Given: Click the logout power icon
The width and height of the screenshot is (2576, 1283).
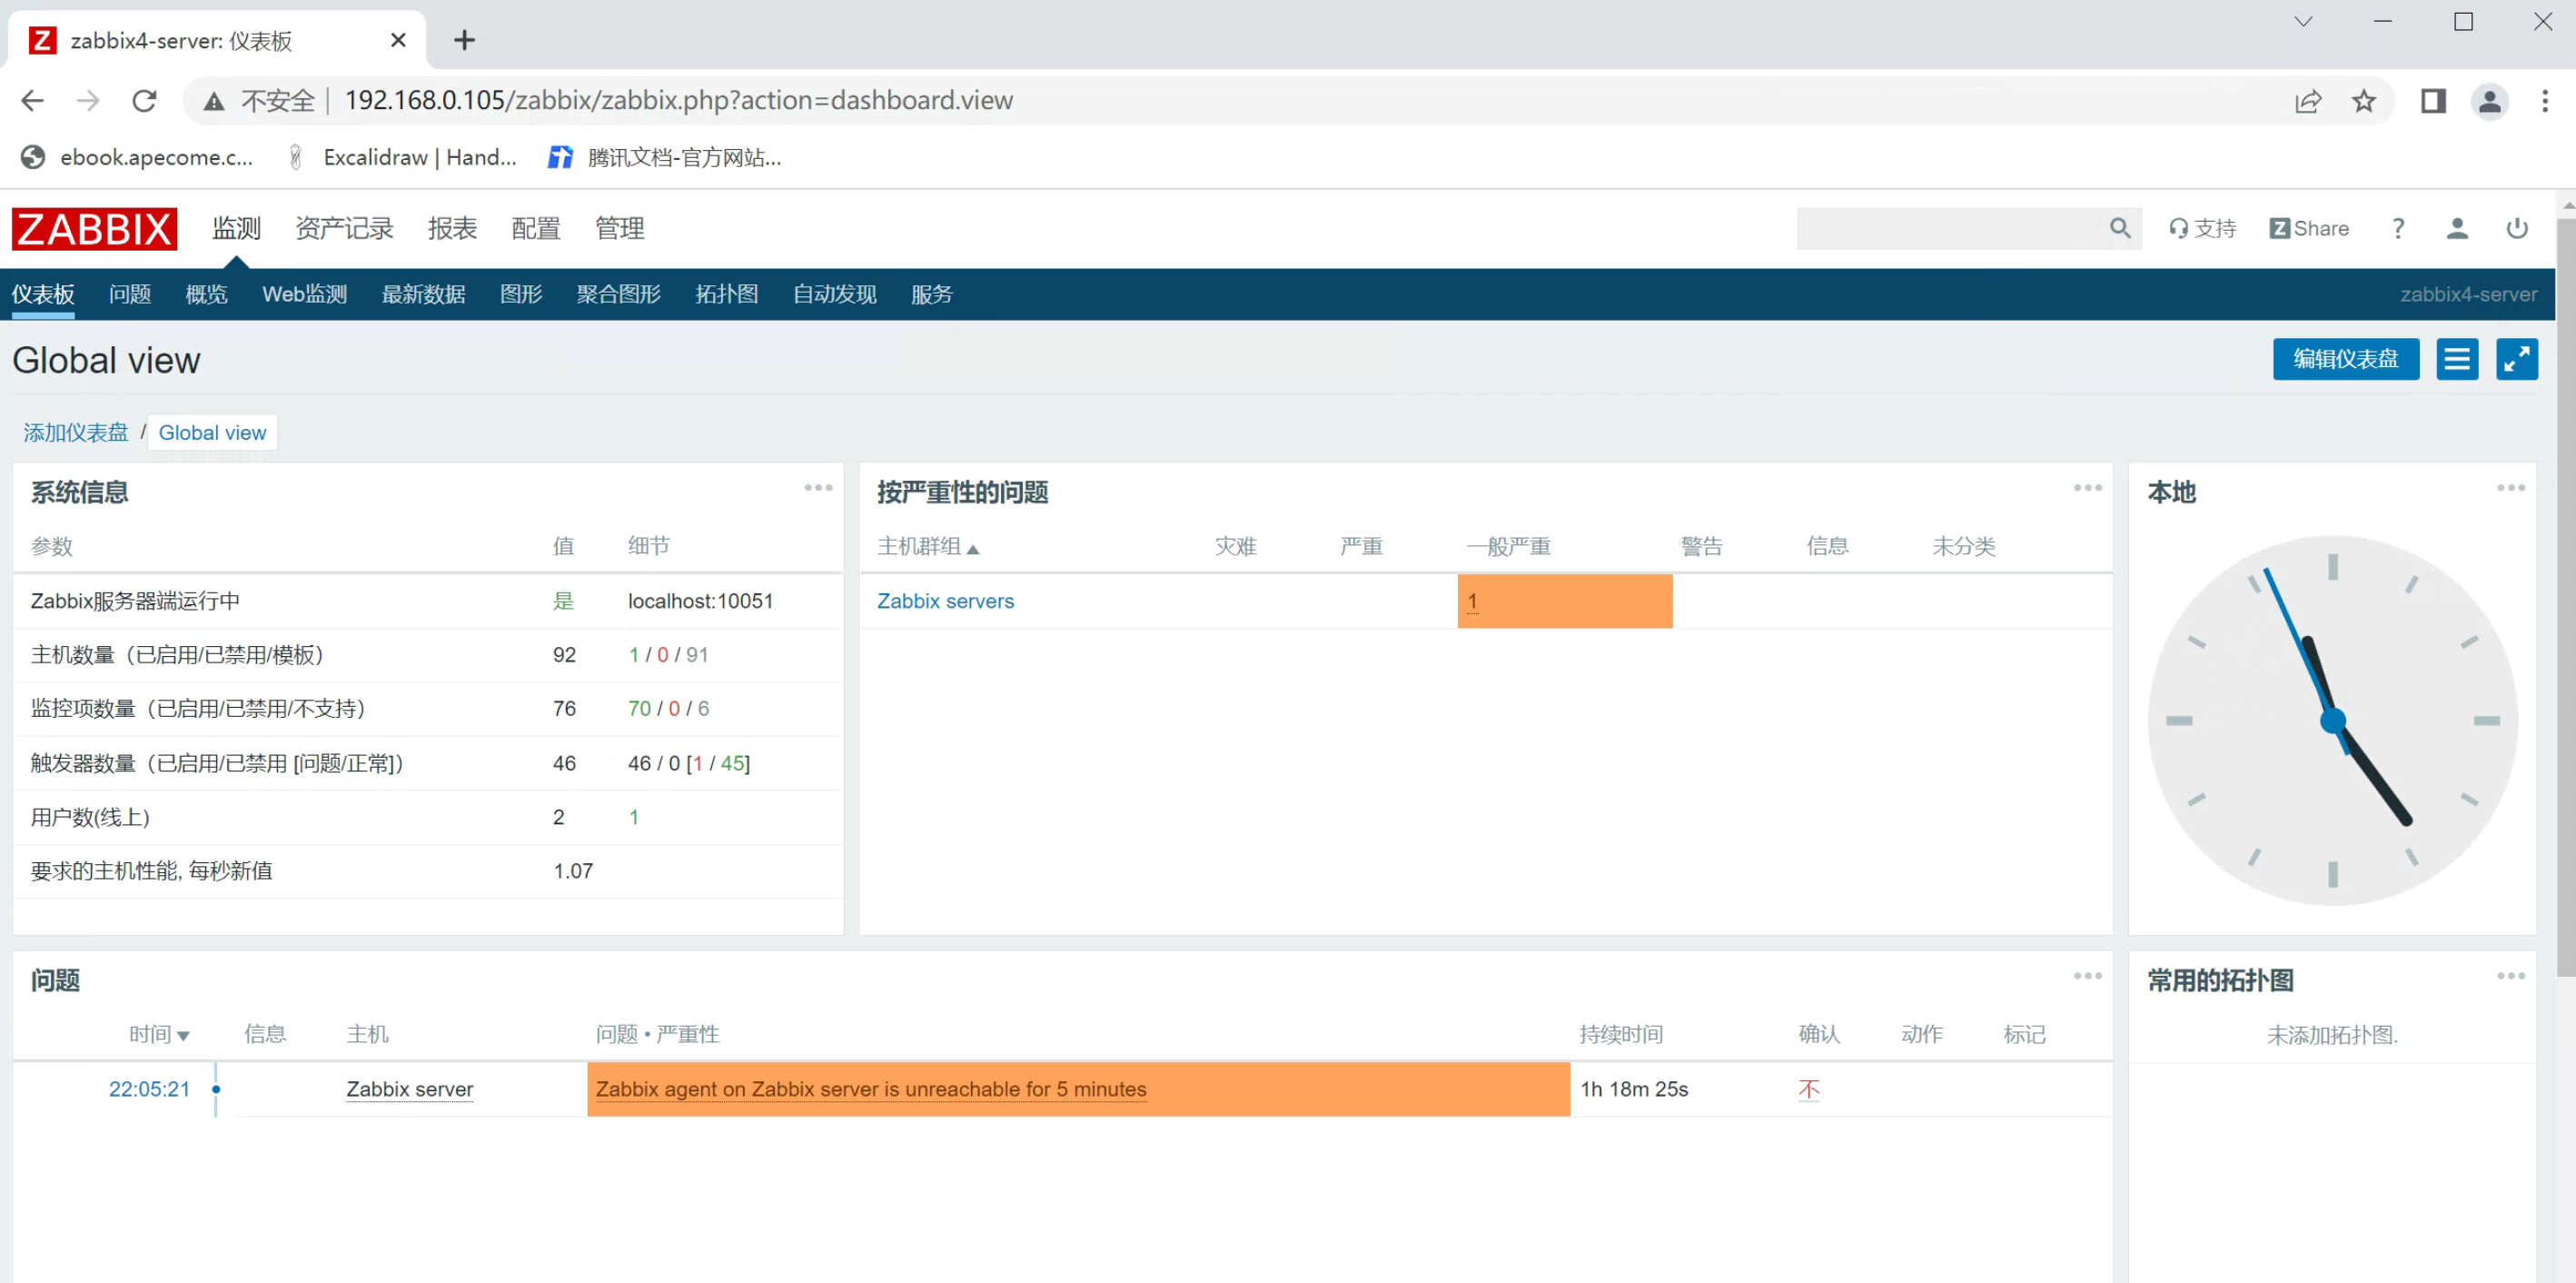Looking at the screenshot, I should click(2516, 228).
